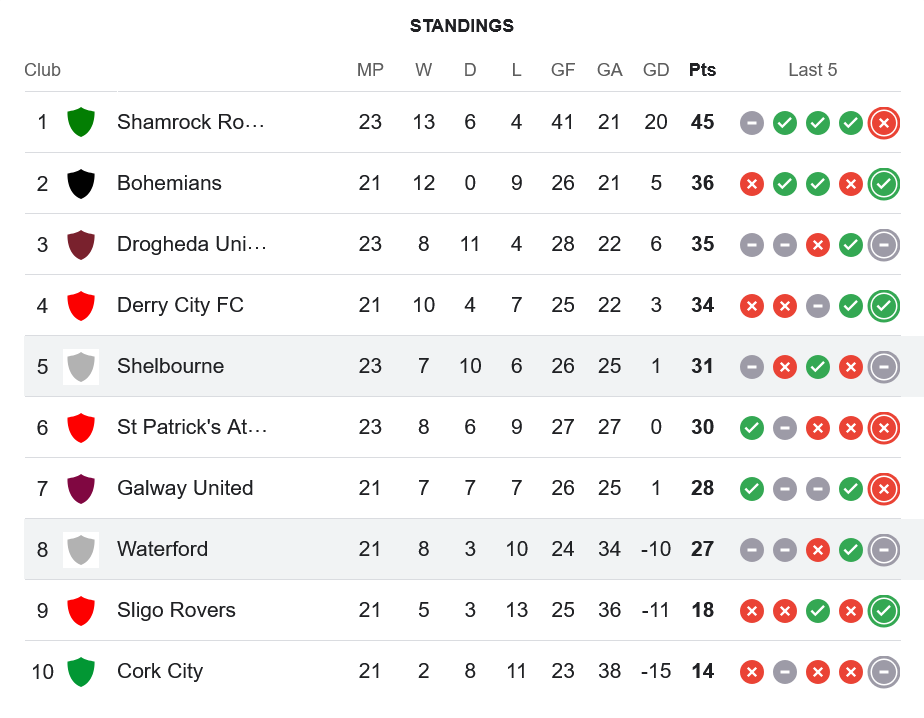This screenshot has height=718, width=924.
Task: Click the Last 5 column header
Action: [x=812, y=70]
